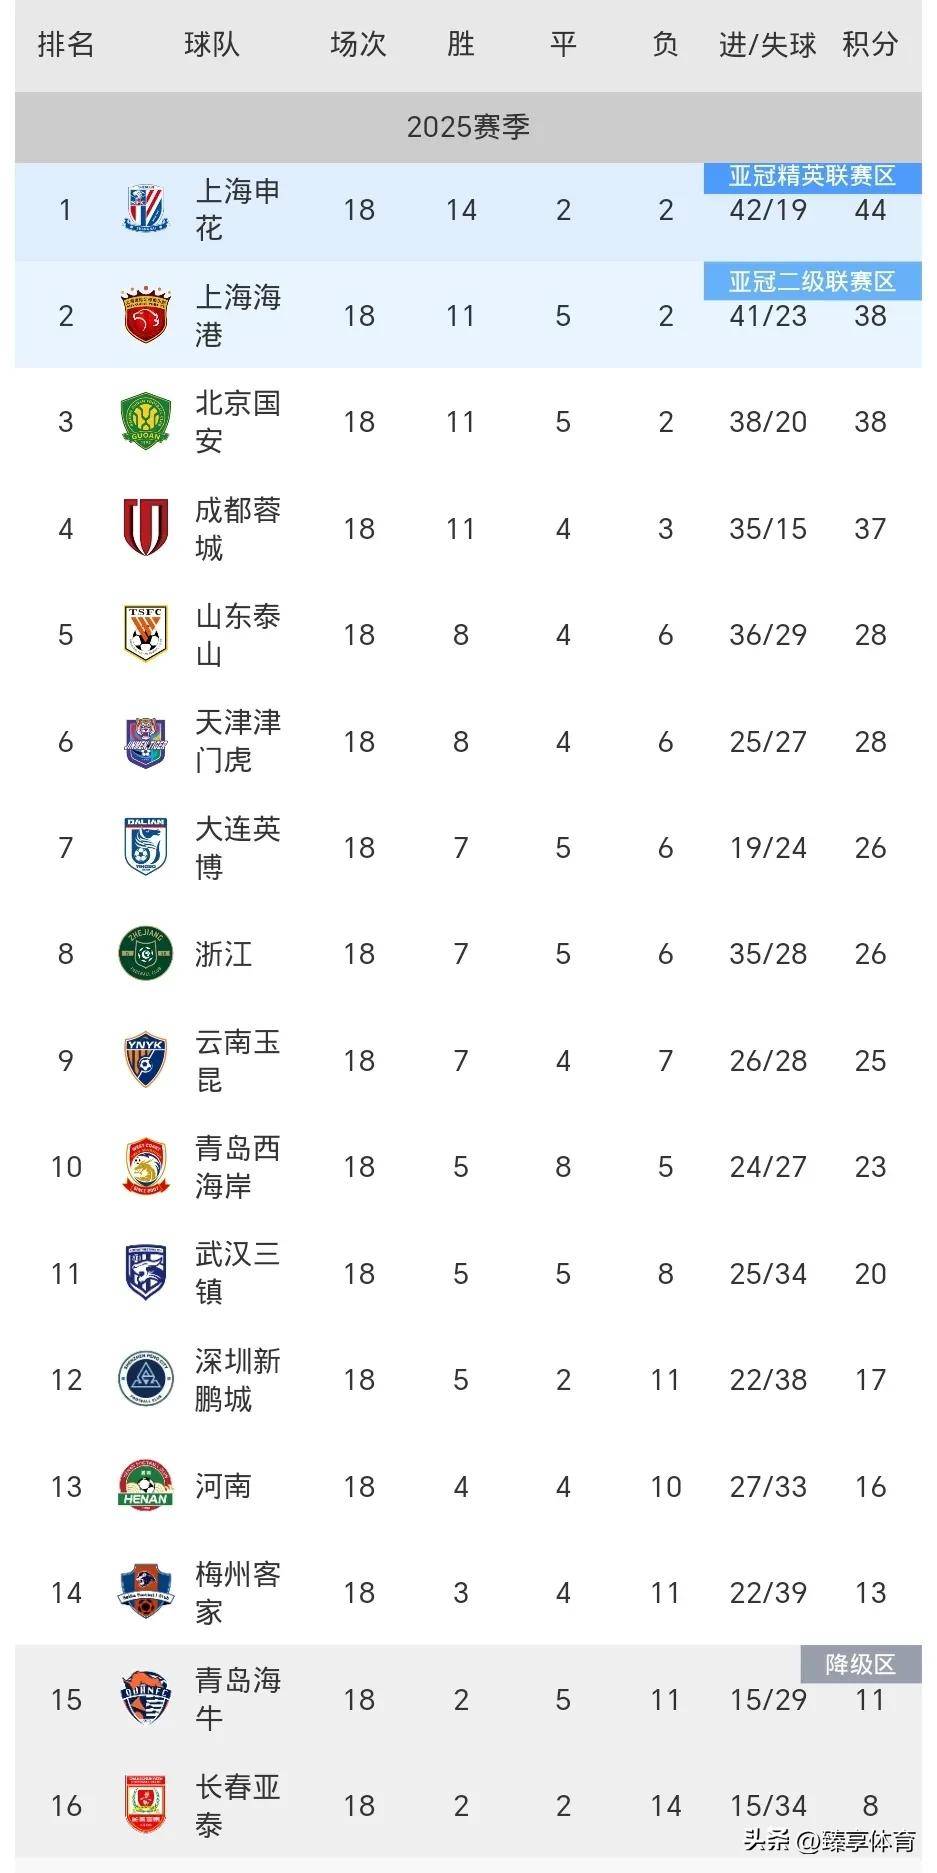Click the 2025赛季 season header bar
Screen dimensions: 937x1873
click(x=468, y=127)
